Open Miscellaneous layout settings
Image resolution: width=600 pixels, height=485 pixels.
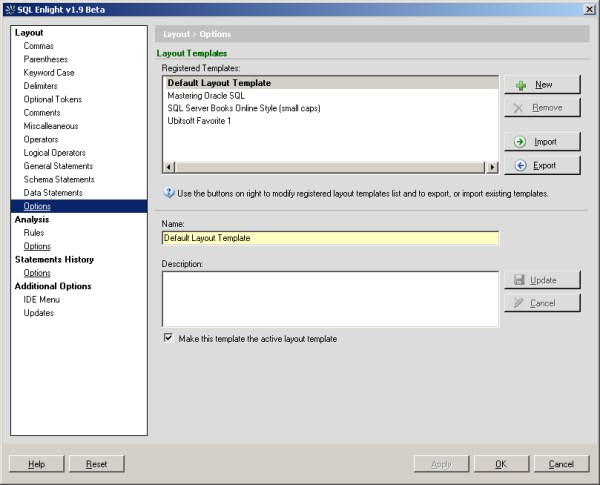pyautogui.click(x=51, y=126)
